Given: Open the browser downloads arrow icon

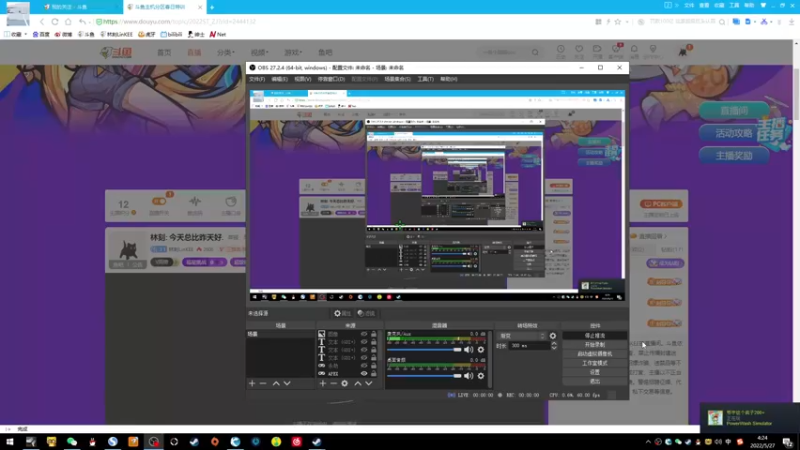Looking at the screenshot, I should click(791, 22).
